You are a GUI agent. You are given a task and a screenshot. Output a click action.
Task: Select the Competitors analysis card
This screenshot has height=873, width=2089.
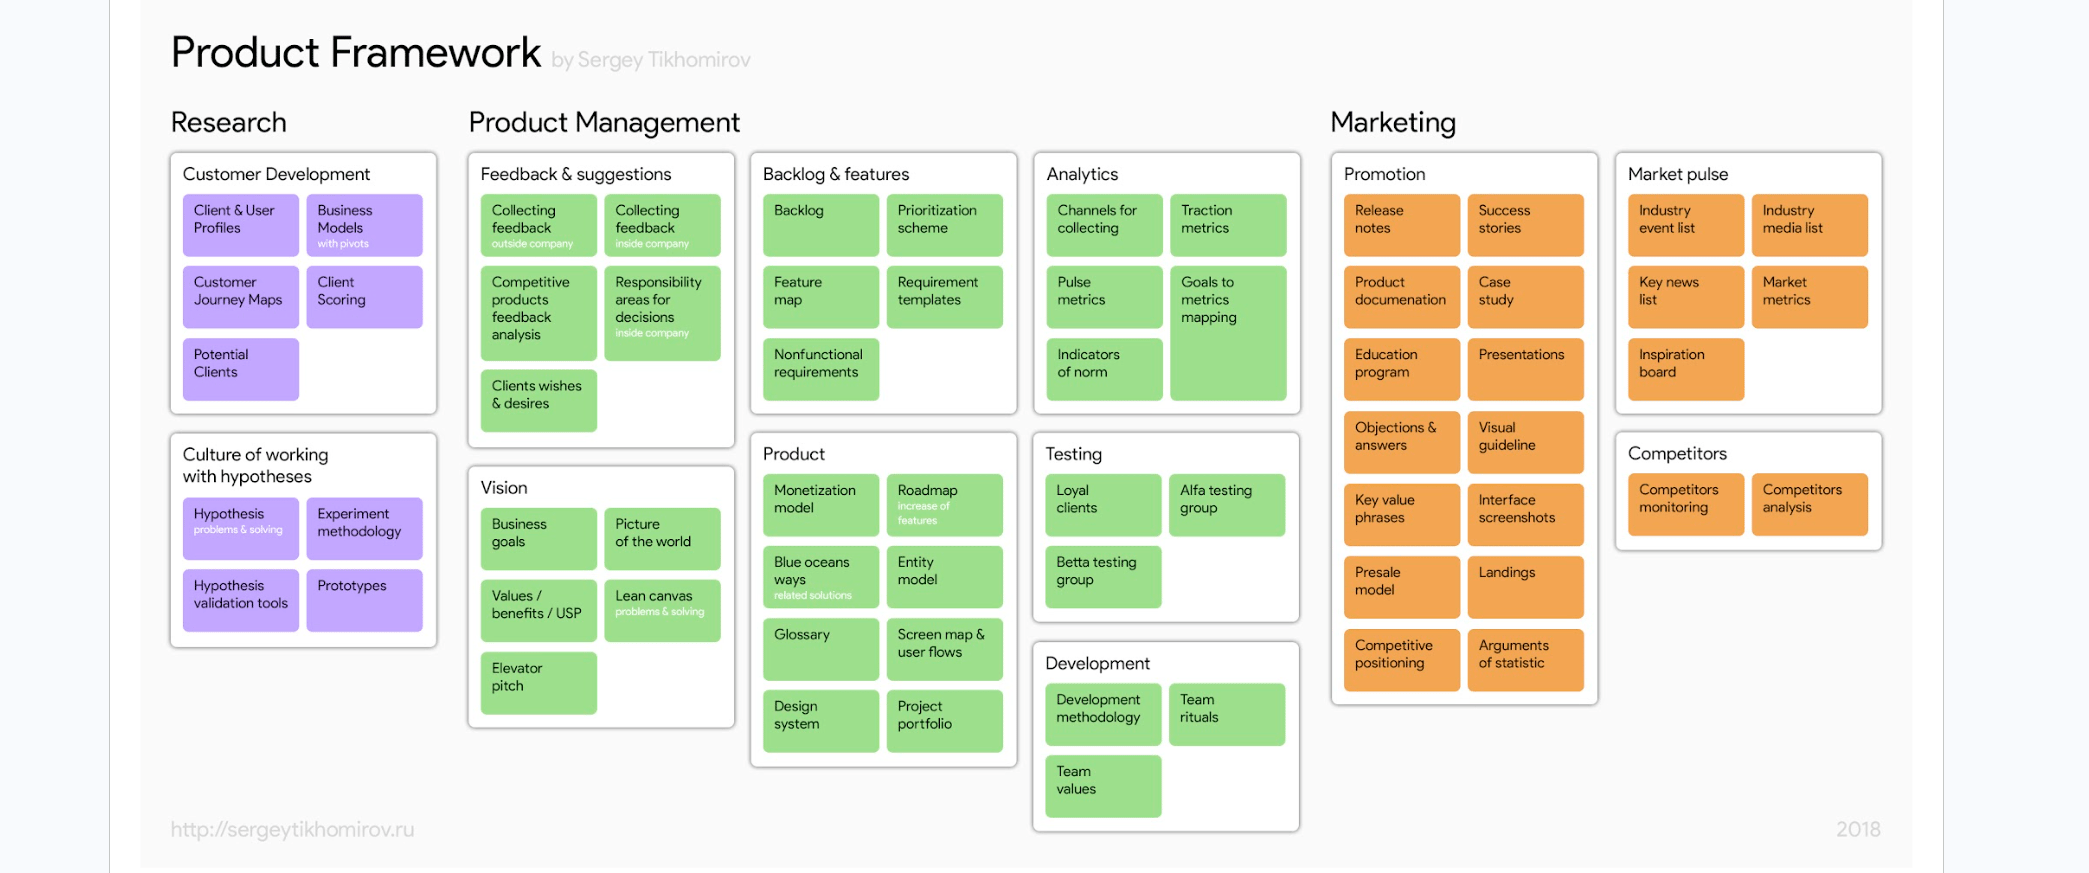[1809, 504]
